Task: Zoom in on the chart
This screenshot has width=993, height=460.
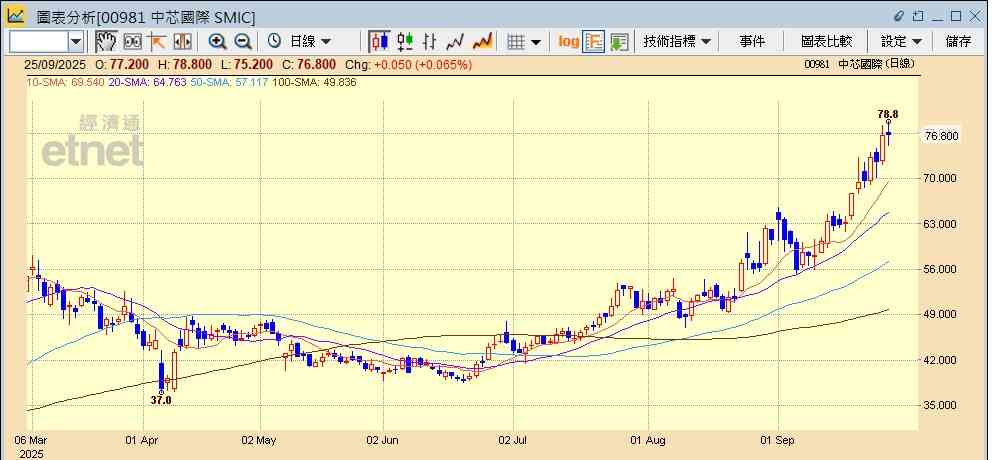Action: coord(218,42)
